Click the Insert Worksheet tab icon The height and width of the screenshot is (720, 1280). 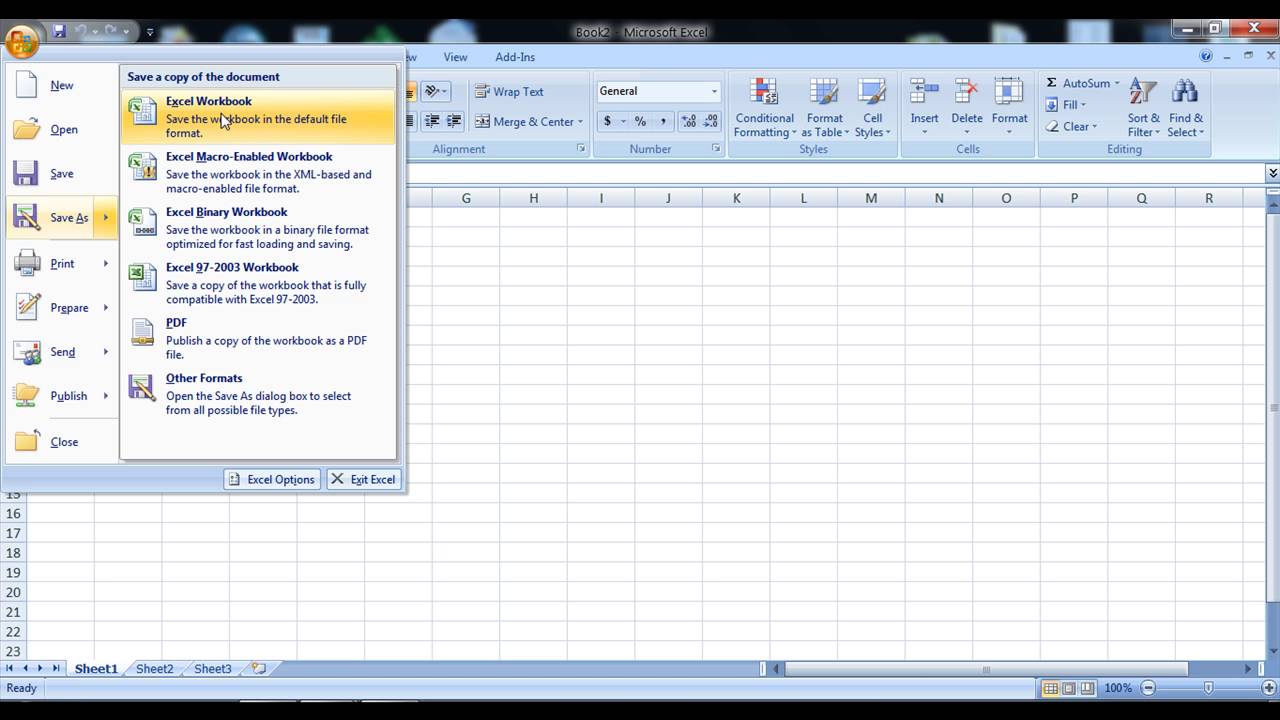(x=259, y=669)
